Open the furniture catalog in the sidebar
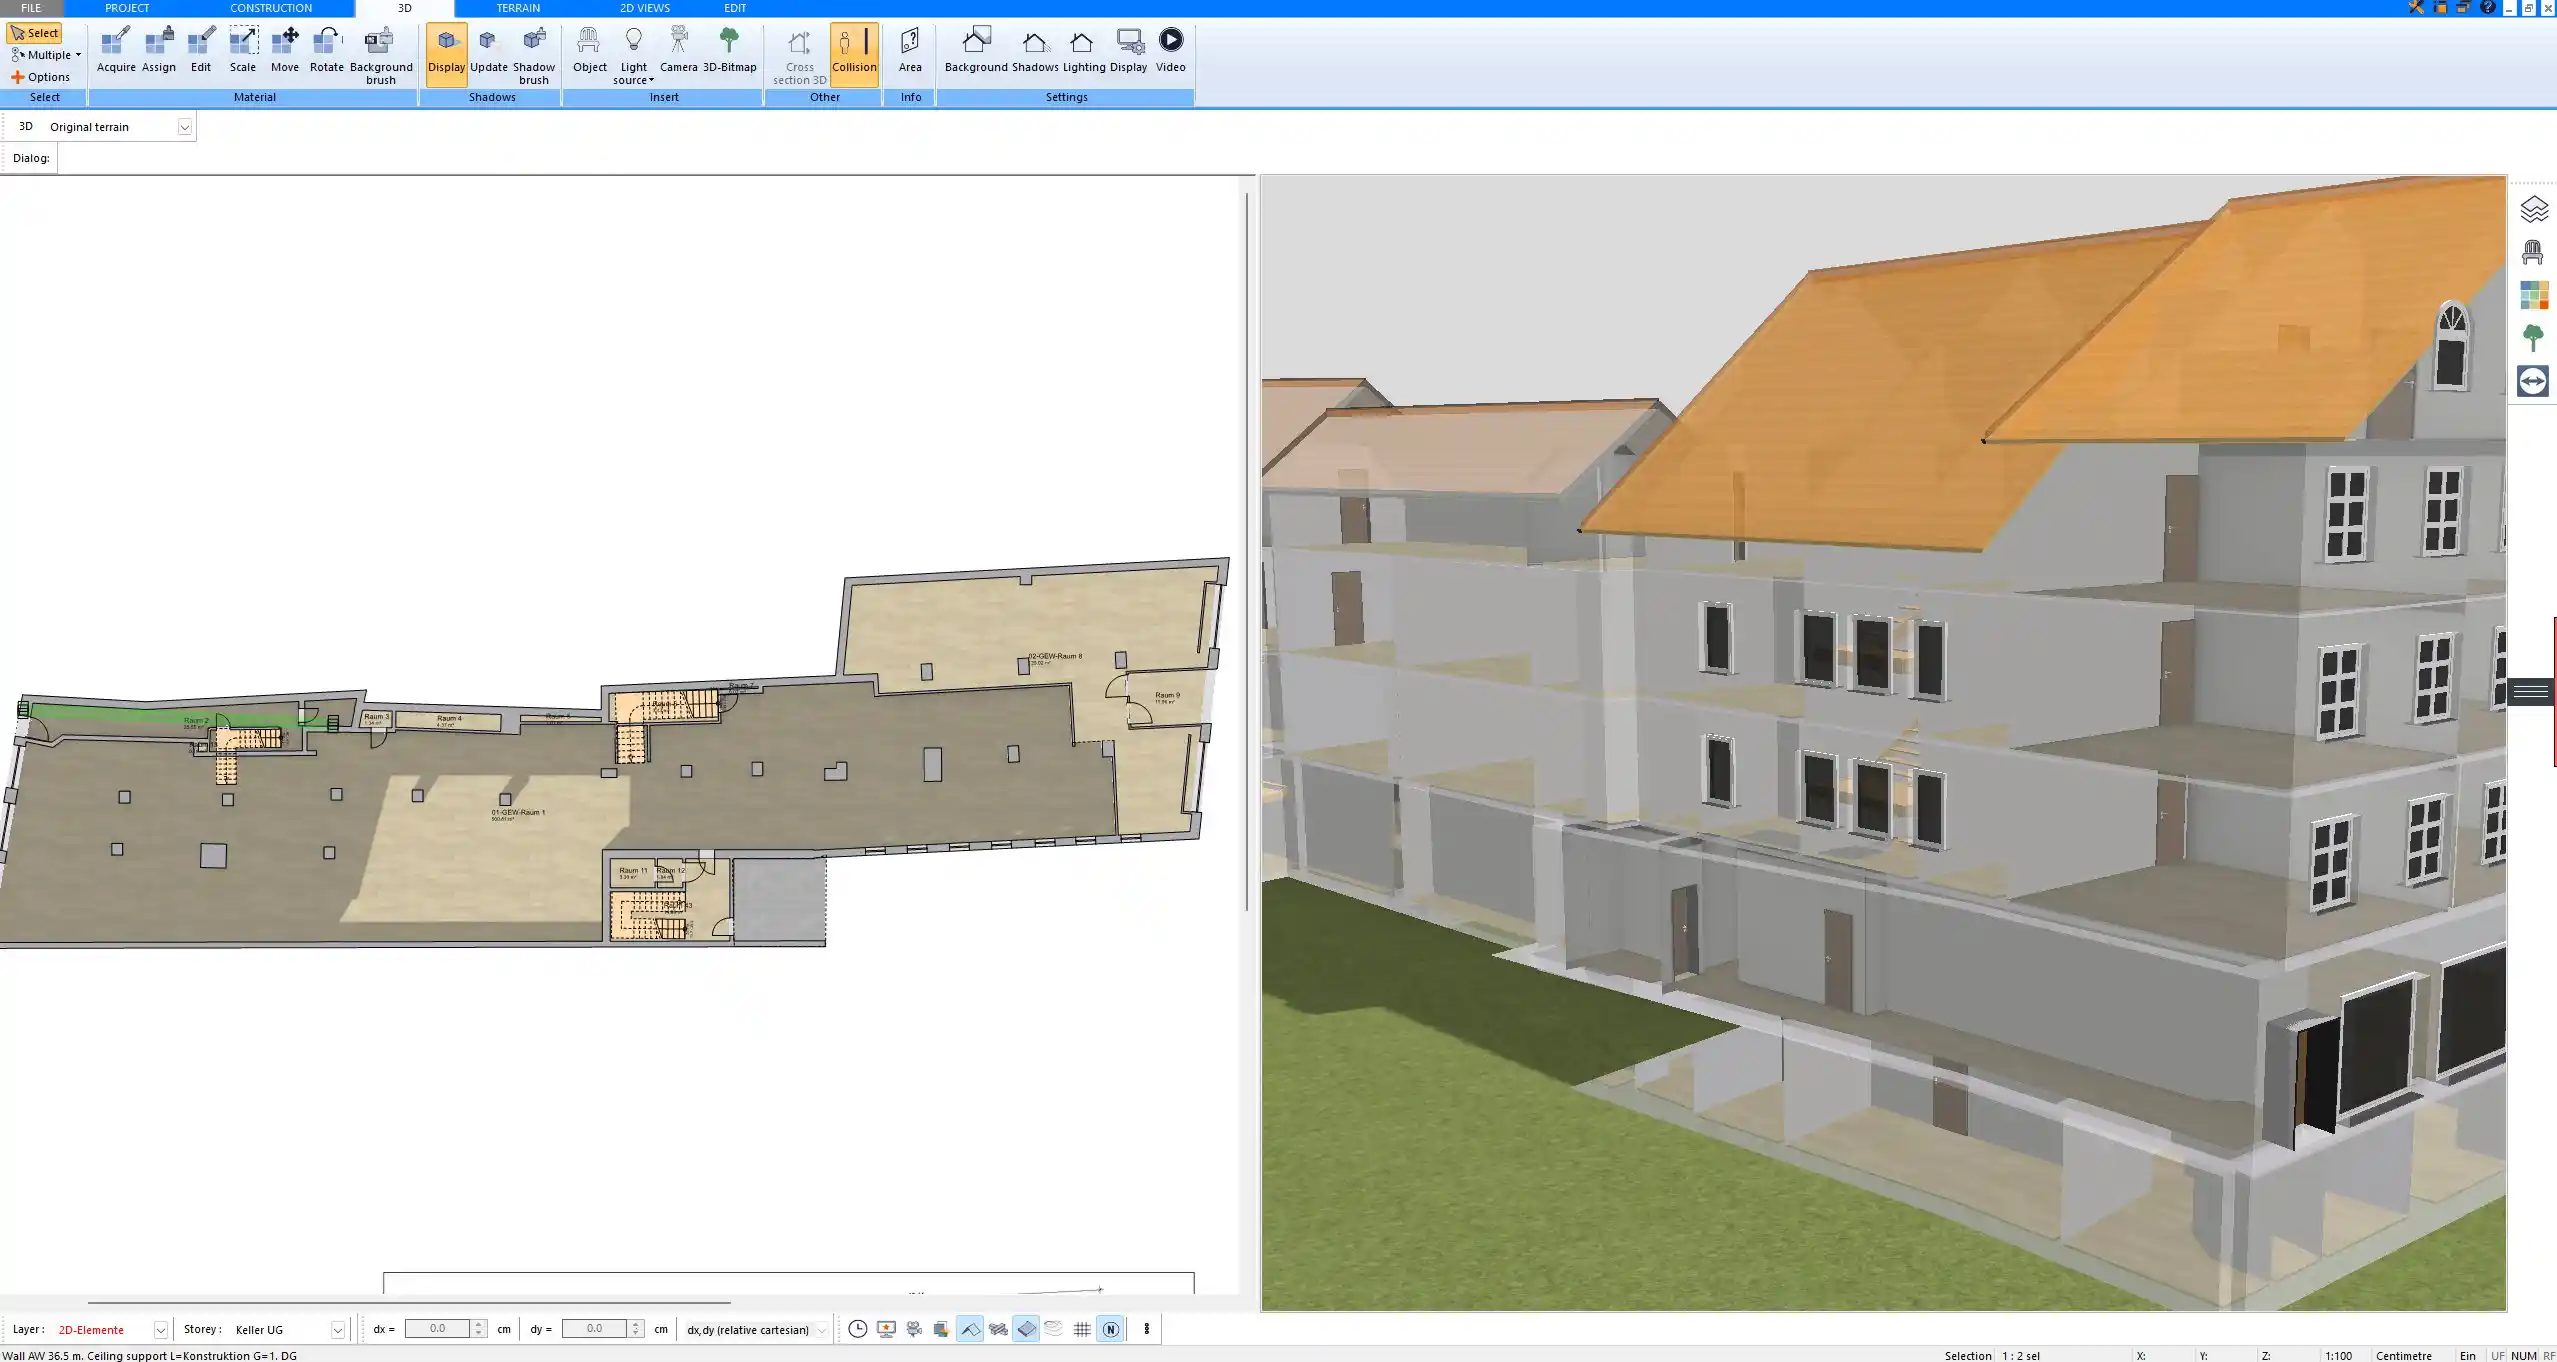The image size is (2557, 1362). (x=2533, y=250)
